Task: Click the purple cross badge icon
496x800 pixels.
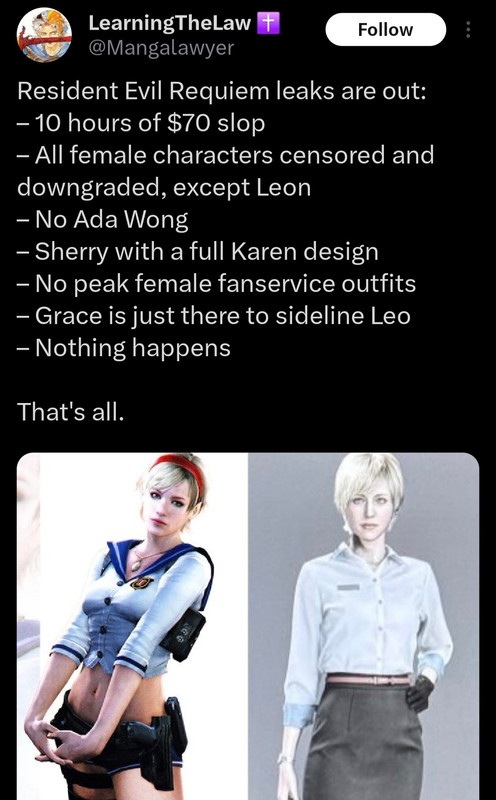Action: click(268, 23)
